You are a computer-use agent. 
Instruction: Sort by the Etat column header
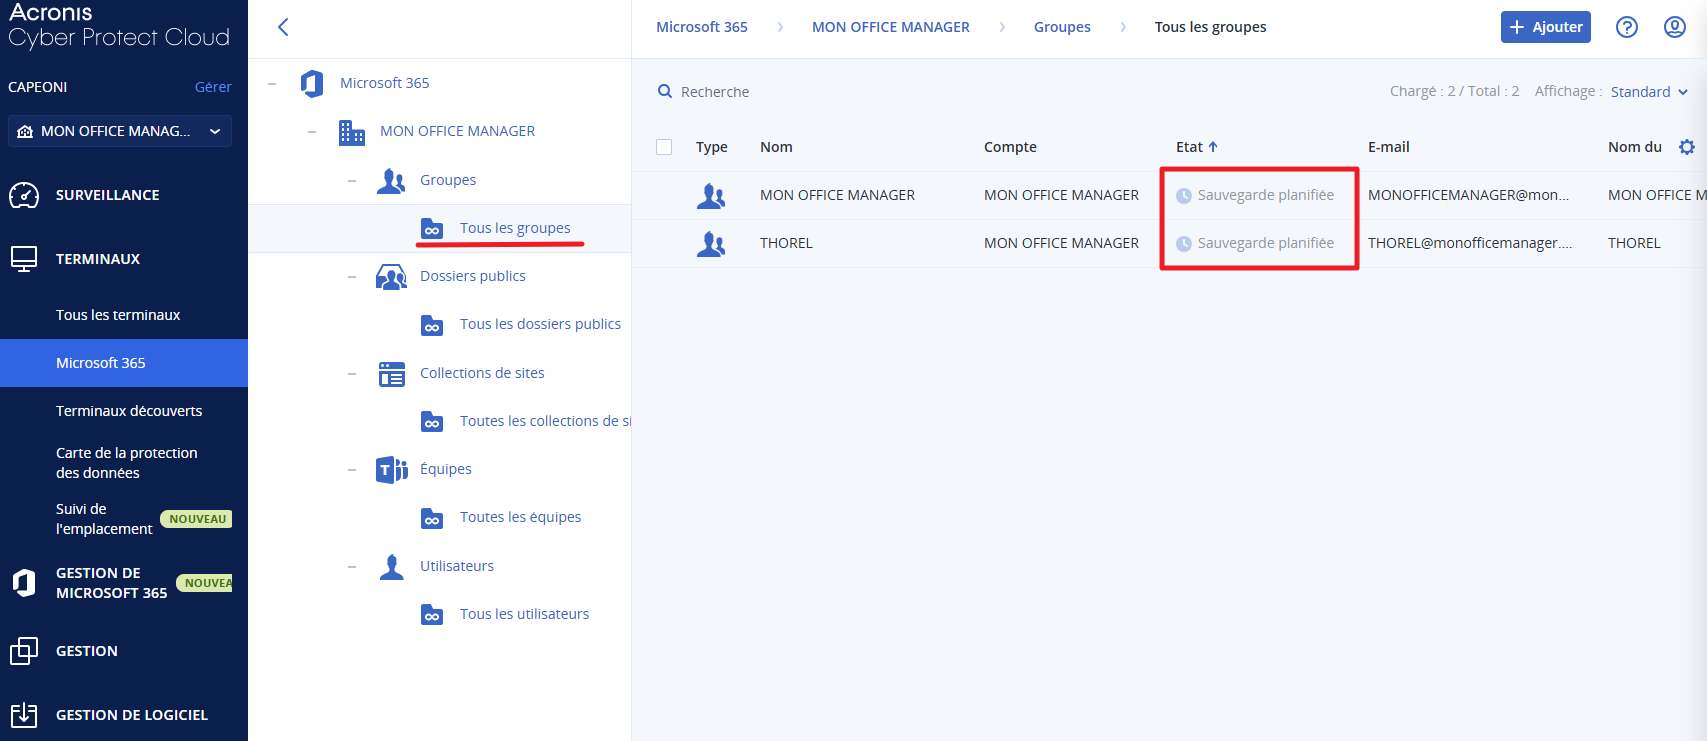pyautogui.click(x=1197, y=147)
